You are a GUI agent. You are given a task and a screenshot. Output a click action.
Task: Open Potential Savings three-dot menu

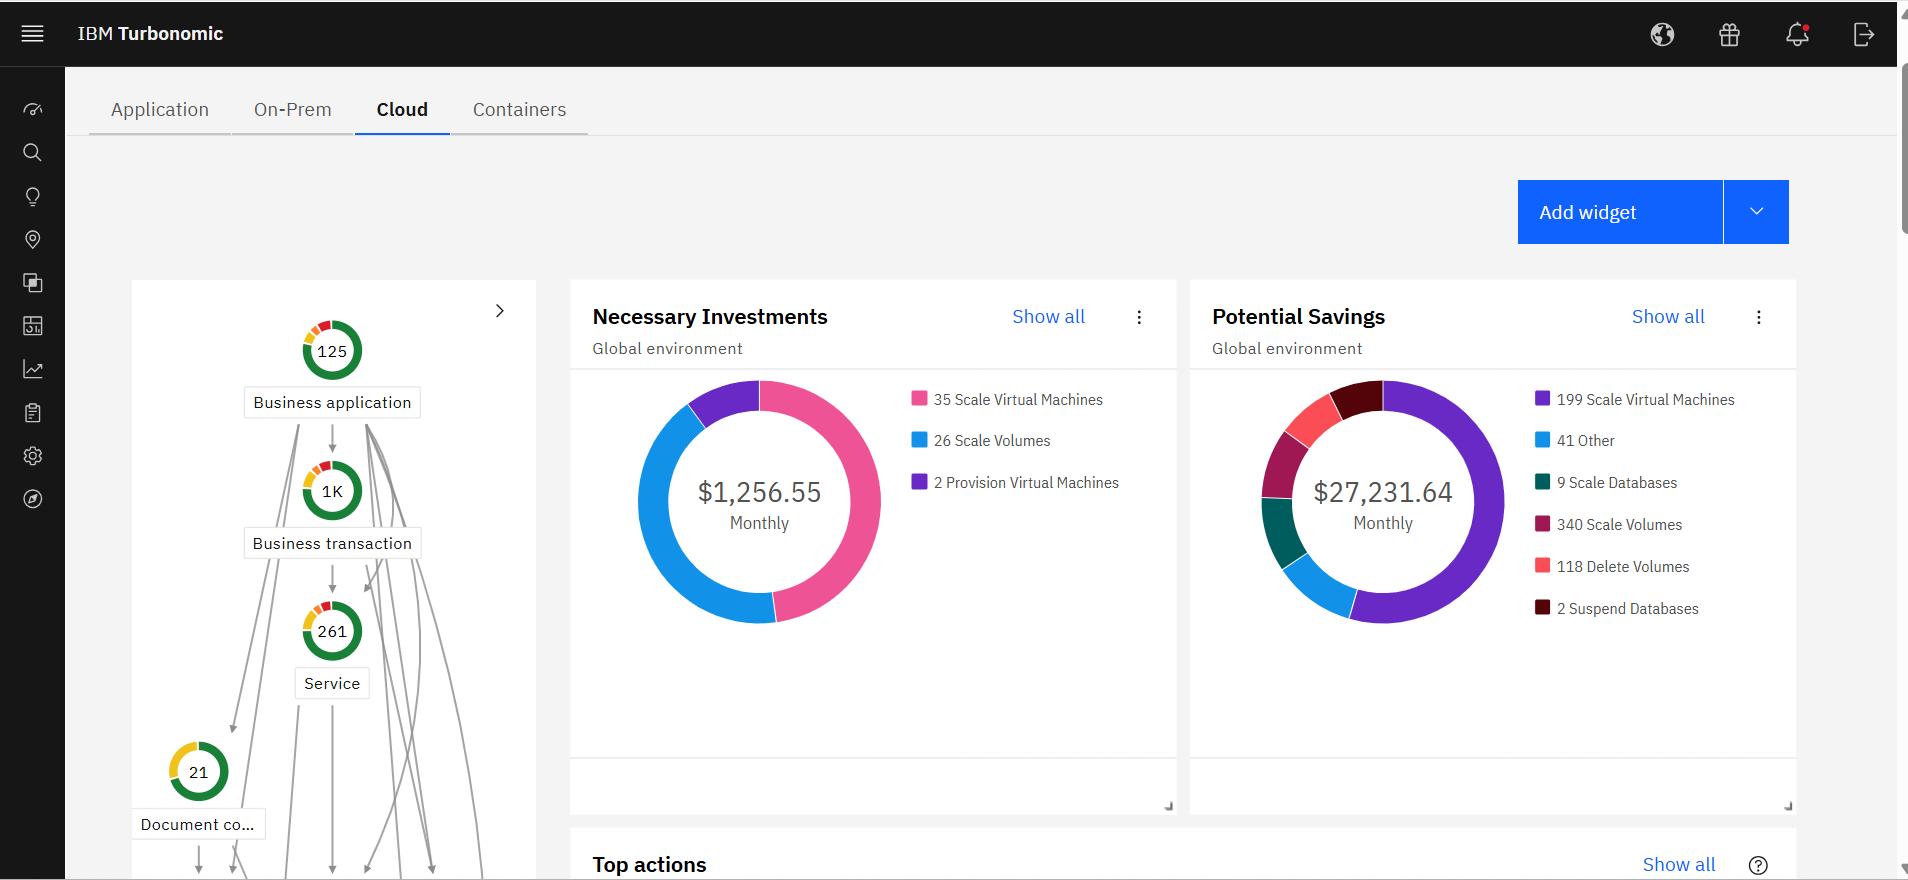click(x=1759, y=317)
